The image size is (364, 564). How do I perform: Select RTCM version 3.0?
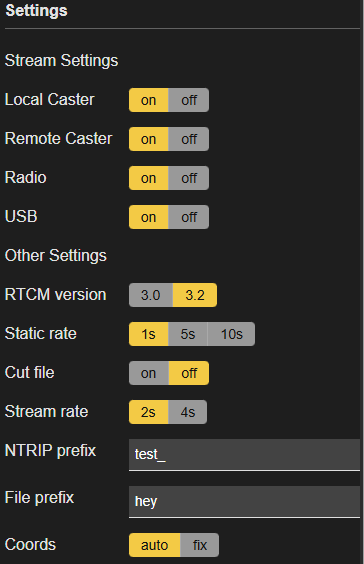click(151, 295)
